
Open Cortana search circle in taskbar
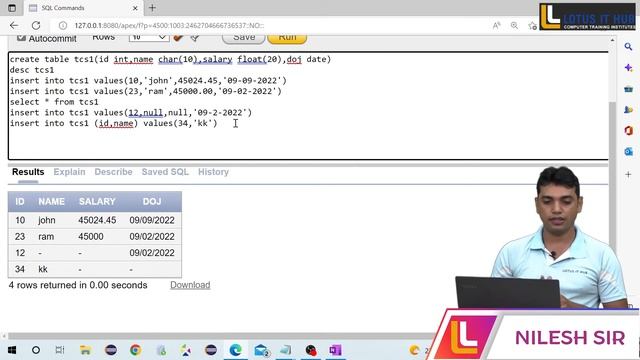36,350
